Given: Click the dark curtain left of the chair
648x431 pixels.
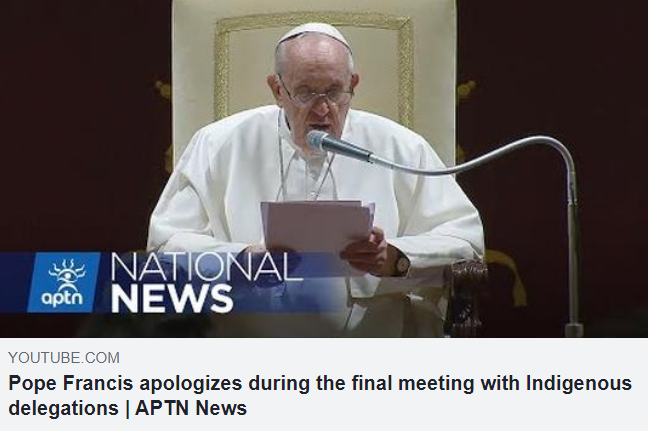Looking at the screenshot, I should [85, 124].
